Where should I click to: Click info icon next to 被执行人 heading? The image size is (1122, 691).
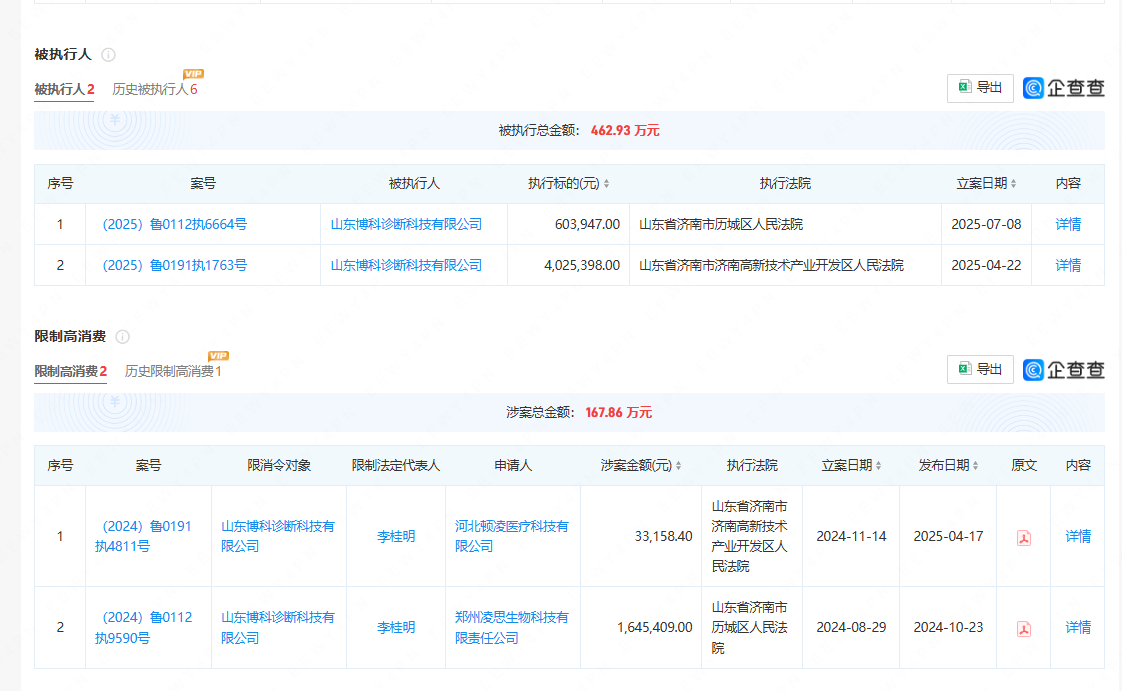[108, 55]
